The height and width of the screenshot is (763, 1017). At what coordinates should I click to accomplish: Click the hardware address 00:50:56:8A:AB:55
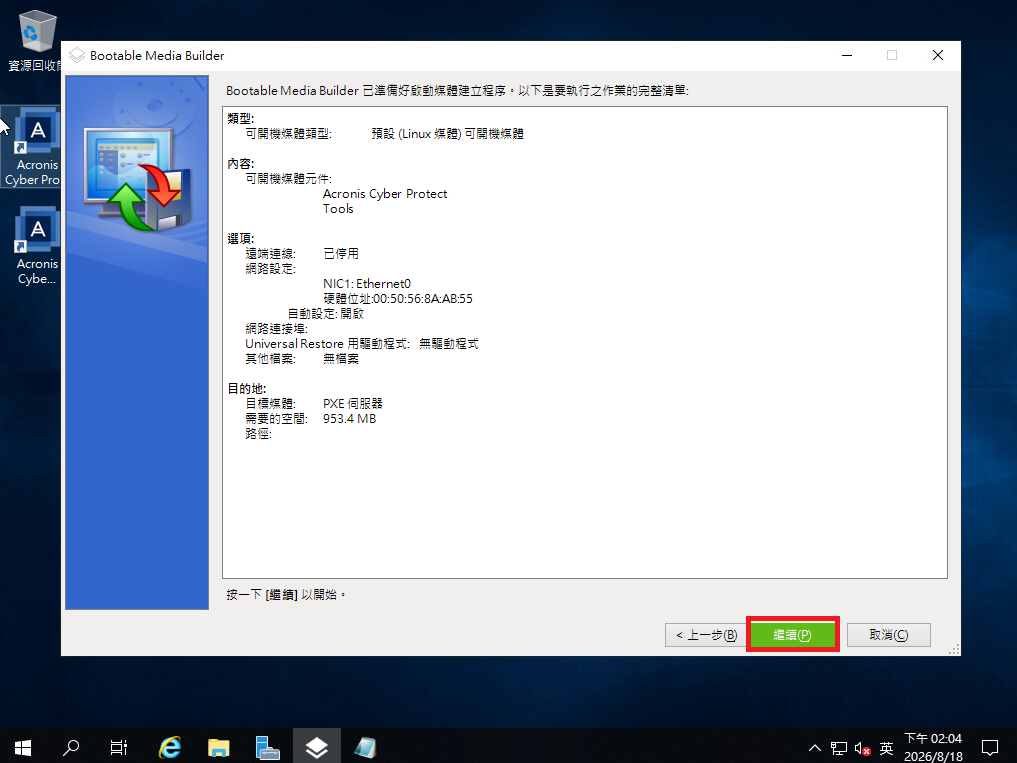click(x=398, y=298)
